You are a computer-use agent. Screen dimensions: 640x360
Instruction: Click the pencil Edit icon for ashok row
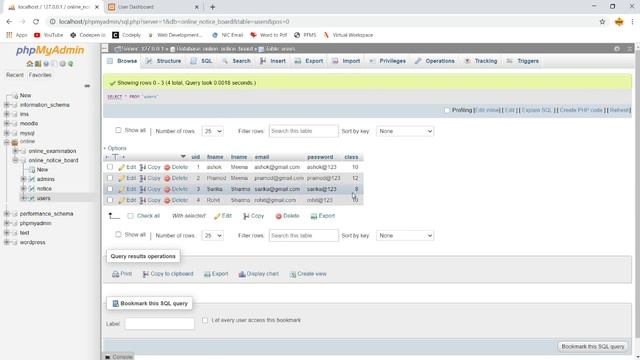click(121, 167)
